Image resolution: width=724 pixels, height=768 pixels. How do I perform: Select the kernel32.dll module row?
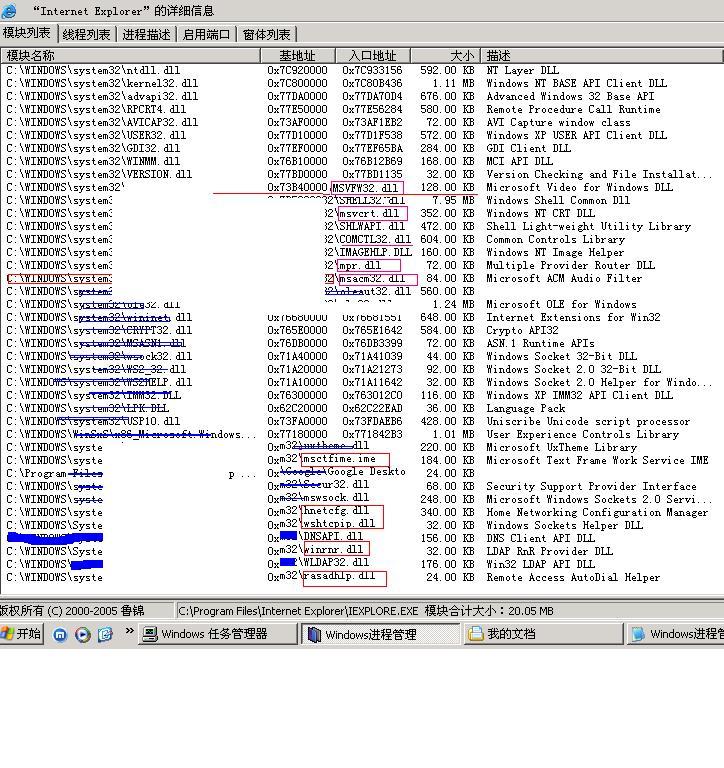click(x=362, y=83)
